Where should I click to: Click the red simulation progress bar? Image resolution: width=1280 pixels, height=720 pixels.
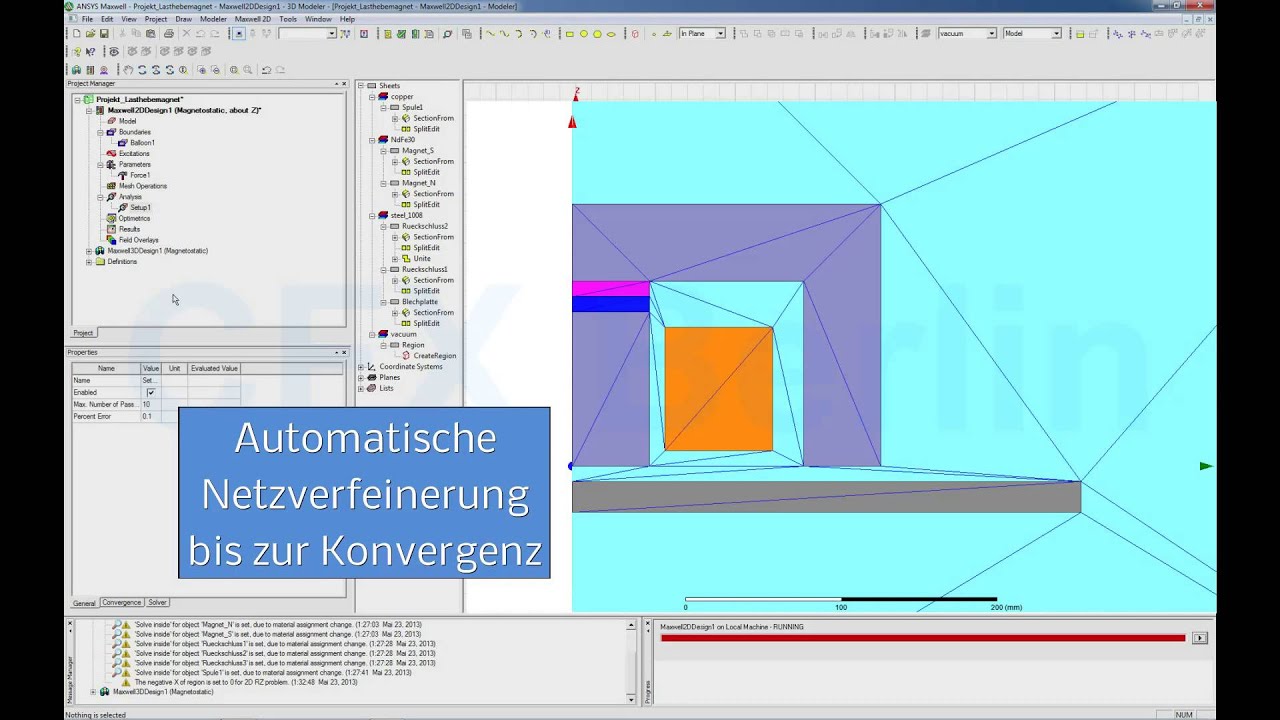pyautogui.click(x=922, y=638)
